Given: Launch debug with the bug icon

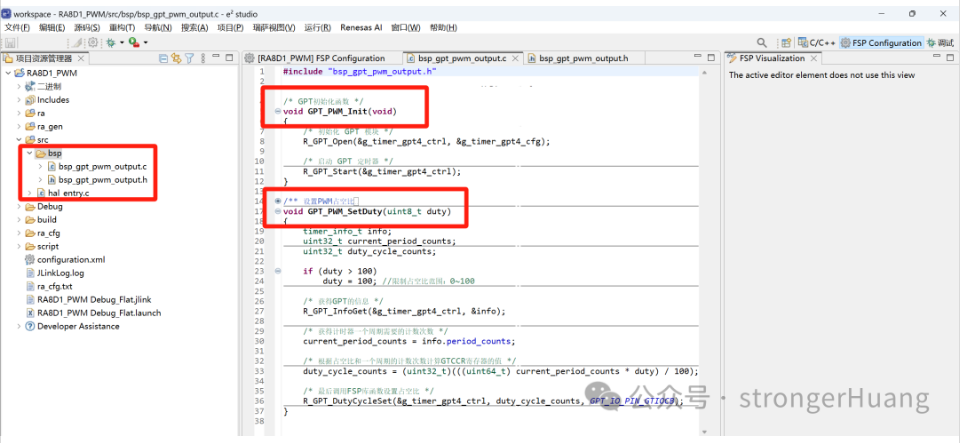Looking at the screenshot, I should [111, 42].
